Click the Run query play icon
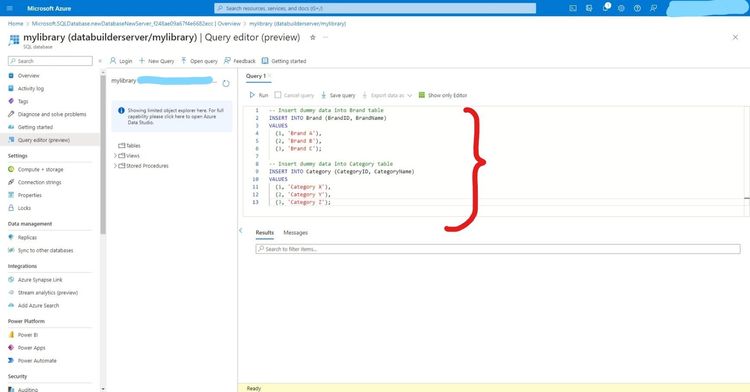Viewport: 750px width, 392px height. [x=252, y=95]
